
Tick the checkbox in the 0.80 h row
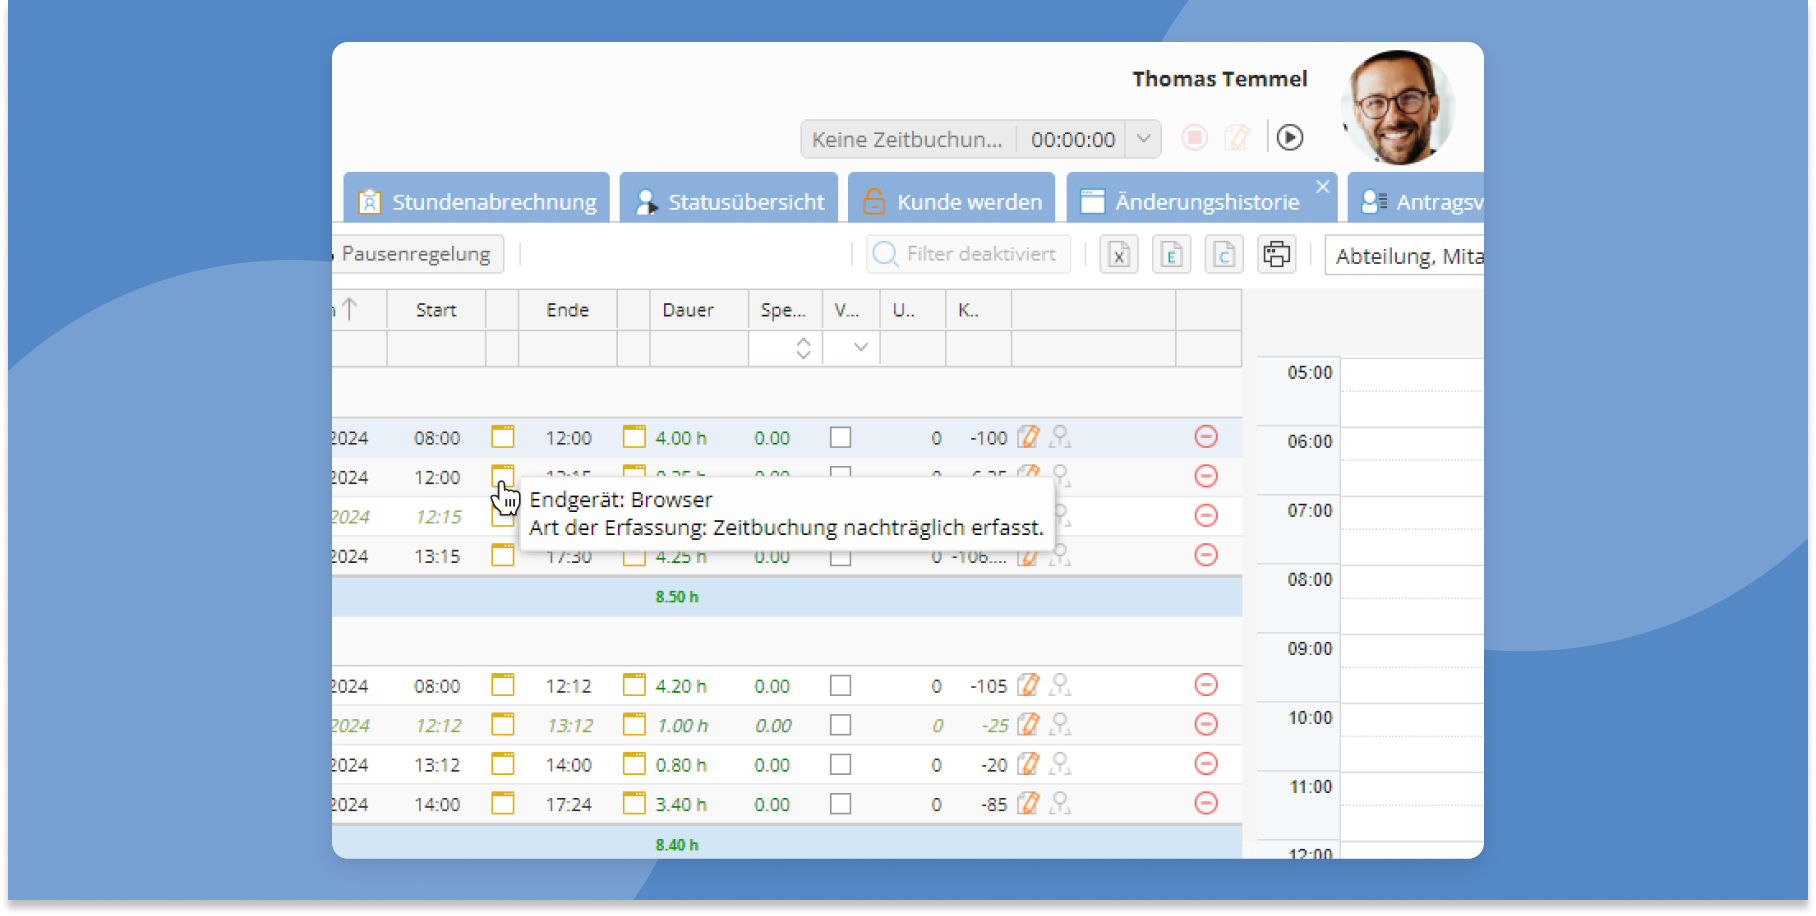pyautogui.click(x=841, y=764)
